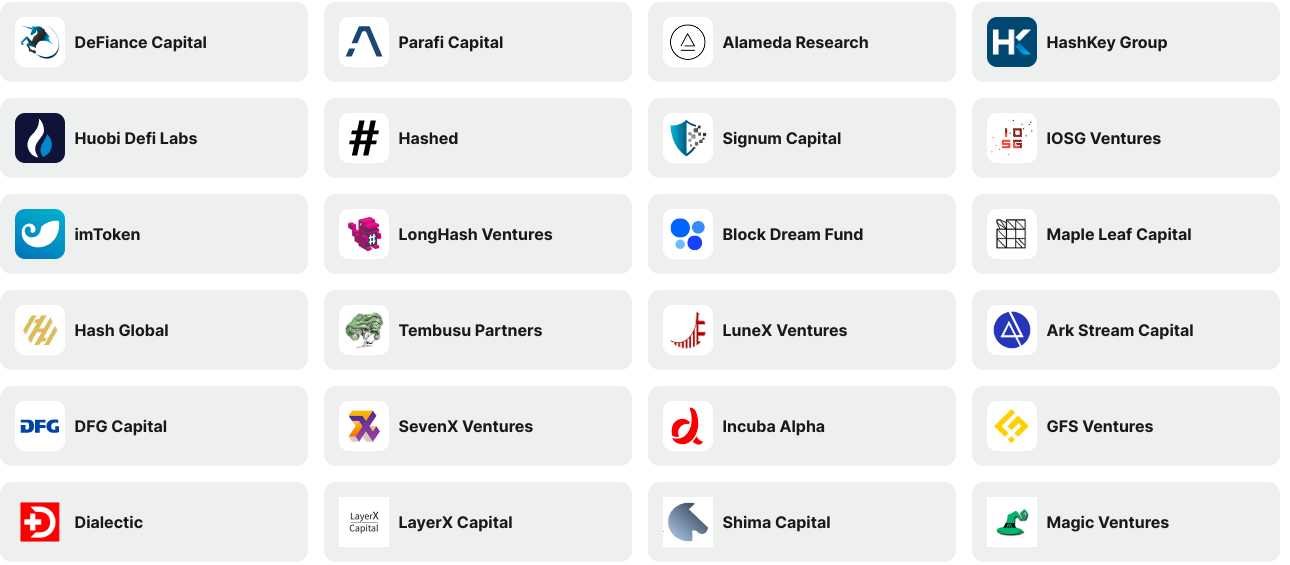Image resolution: width=1290 pixels, height=565 pixels.
Task: Click the SevenX Ventures label
Action: coord(466,426)
